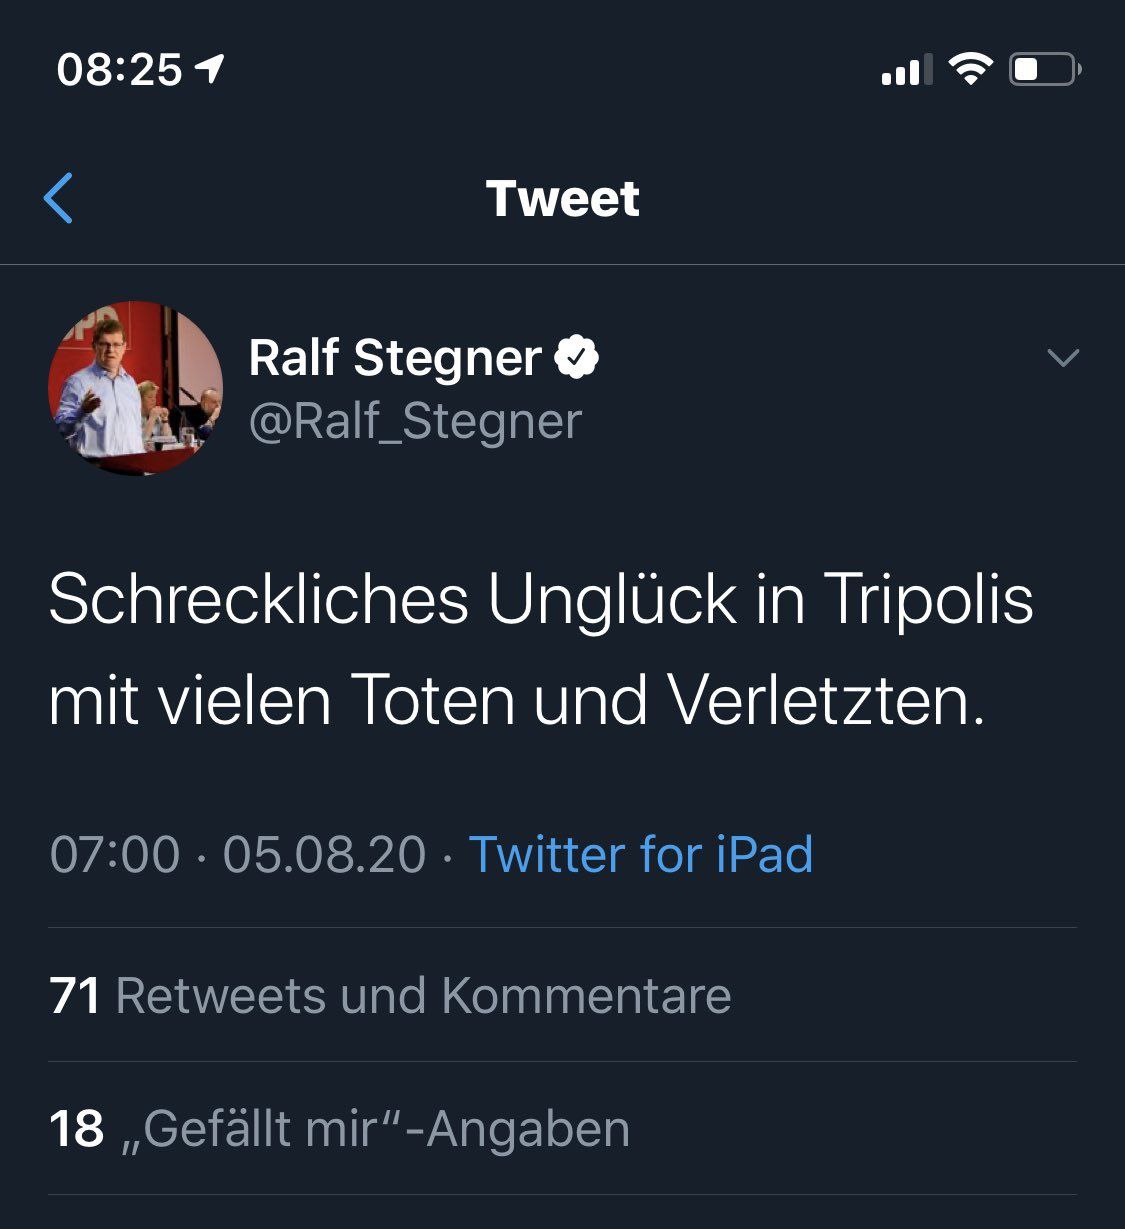The height and width of the screenshot is (1229, 1125).
Task: Tap the number 71 retweet count
Action: pos(75,996)
